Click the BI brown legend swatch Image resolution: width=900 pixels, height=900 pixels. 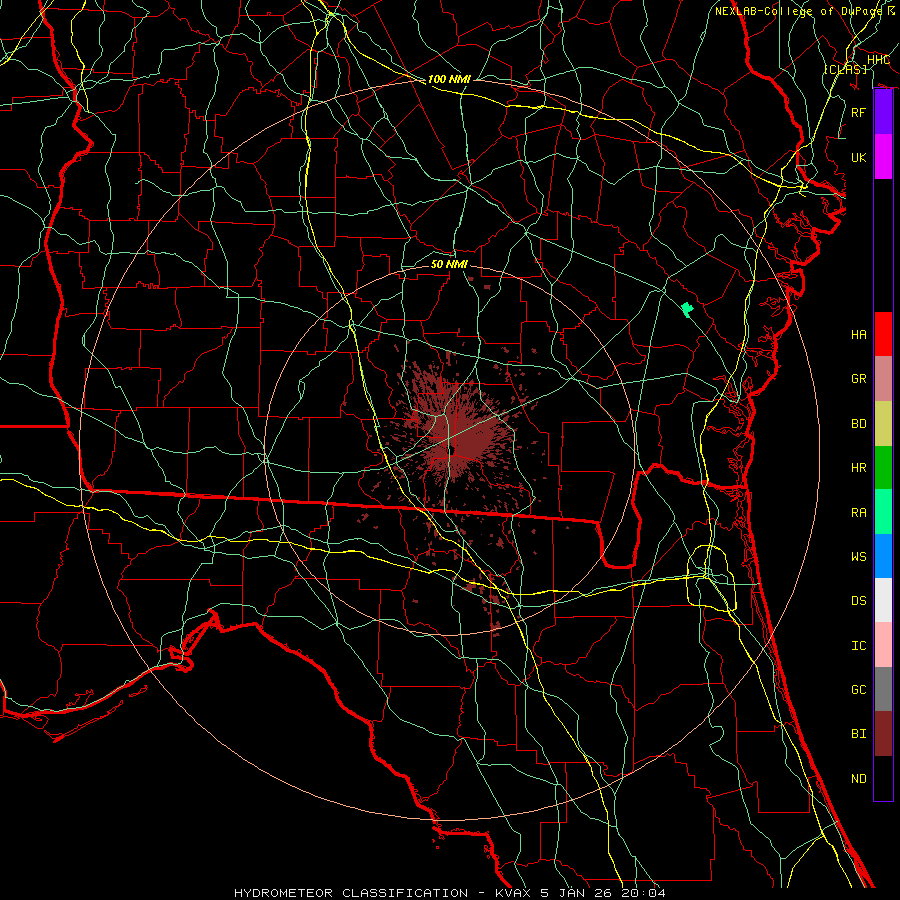[883, 734]
